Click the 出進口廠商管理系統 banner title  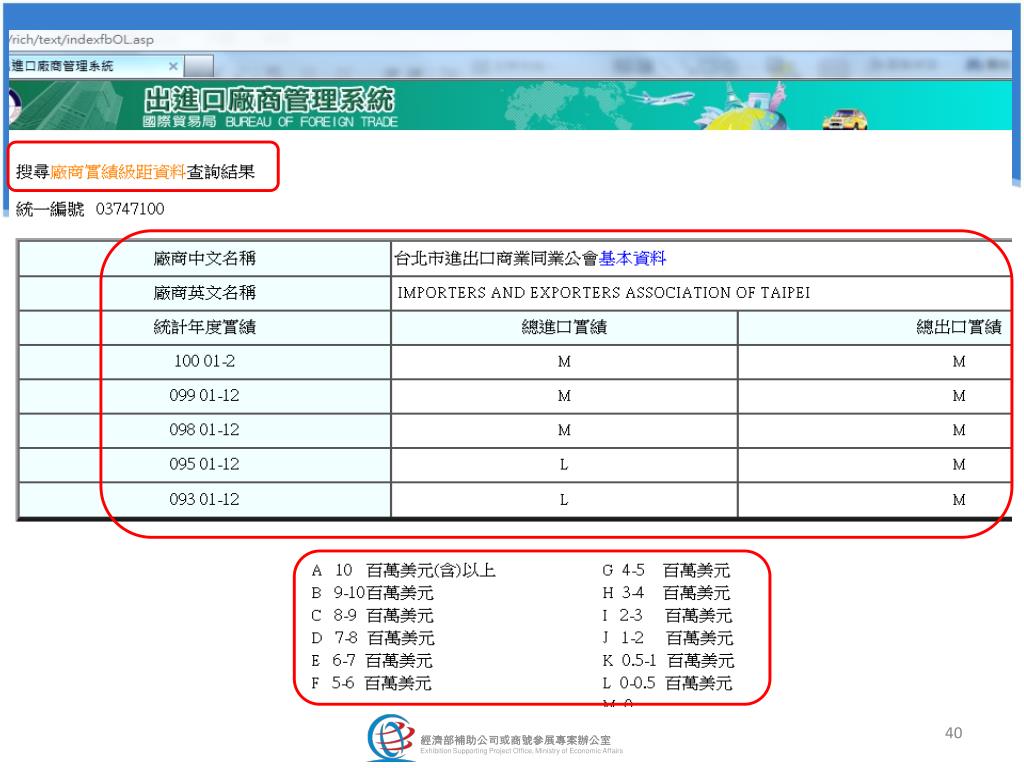pyautogui.click(x=269, y=101)
